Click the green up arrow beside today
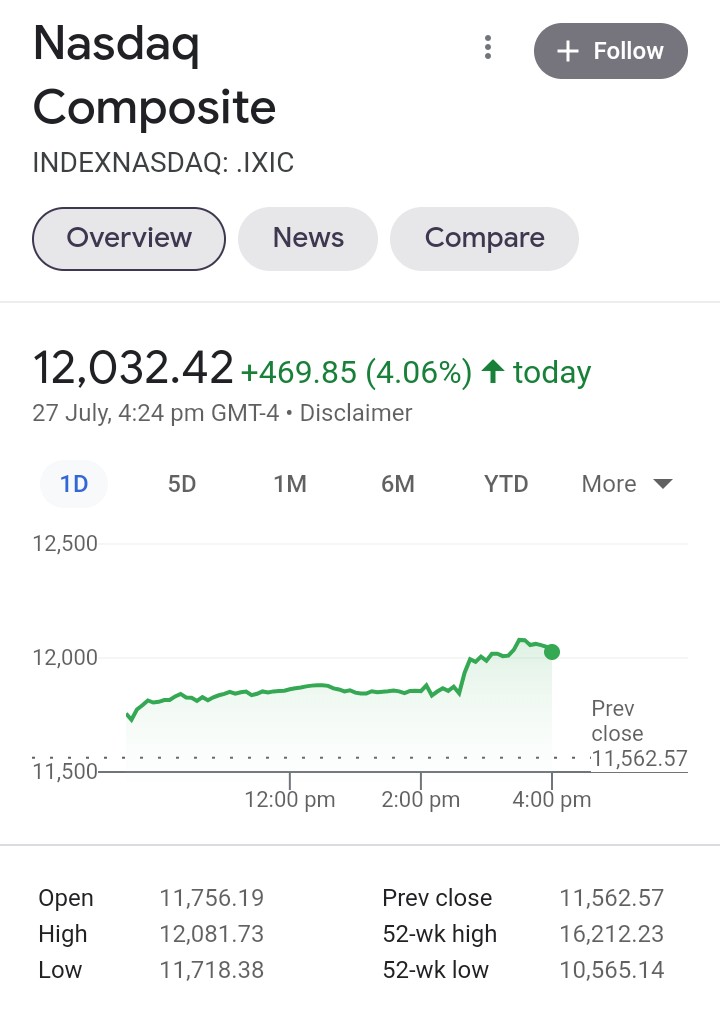720x1010 pixels. pyautogui.click(x=491, y=372)
